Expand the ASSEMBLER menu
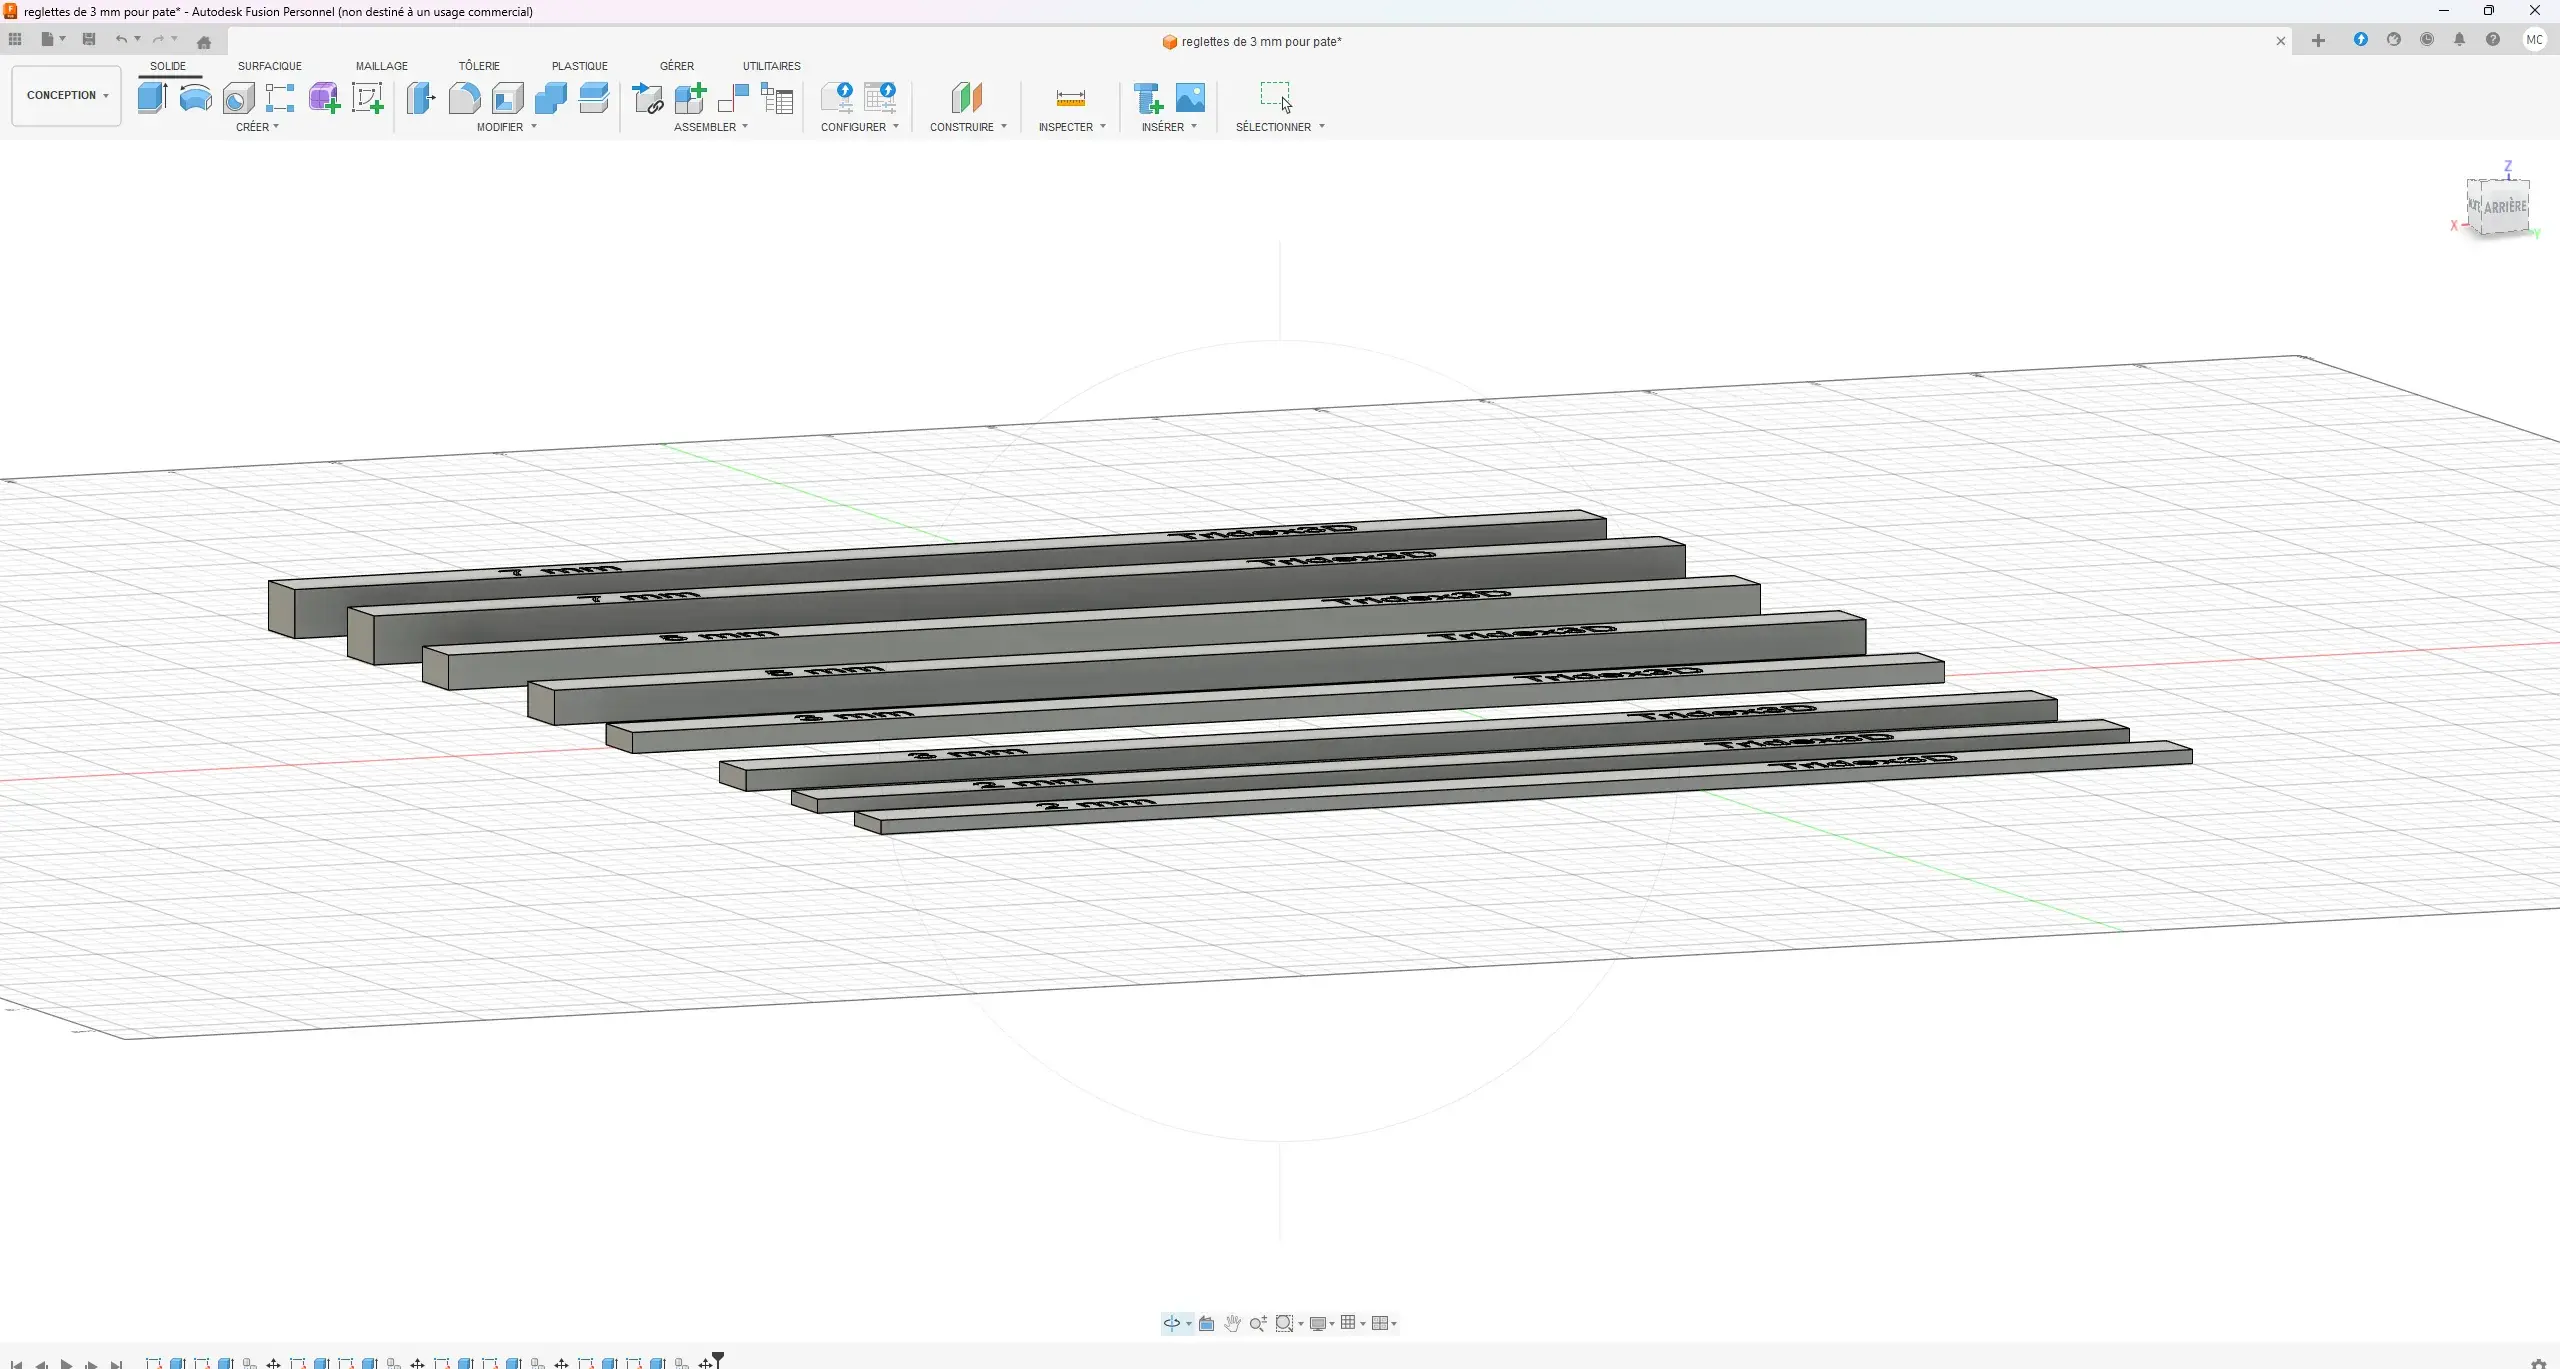This screenshot has width=2560, height=1369. pyautogui.click(x=710, y=127)
